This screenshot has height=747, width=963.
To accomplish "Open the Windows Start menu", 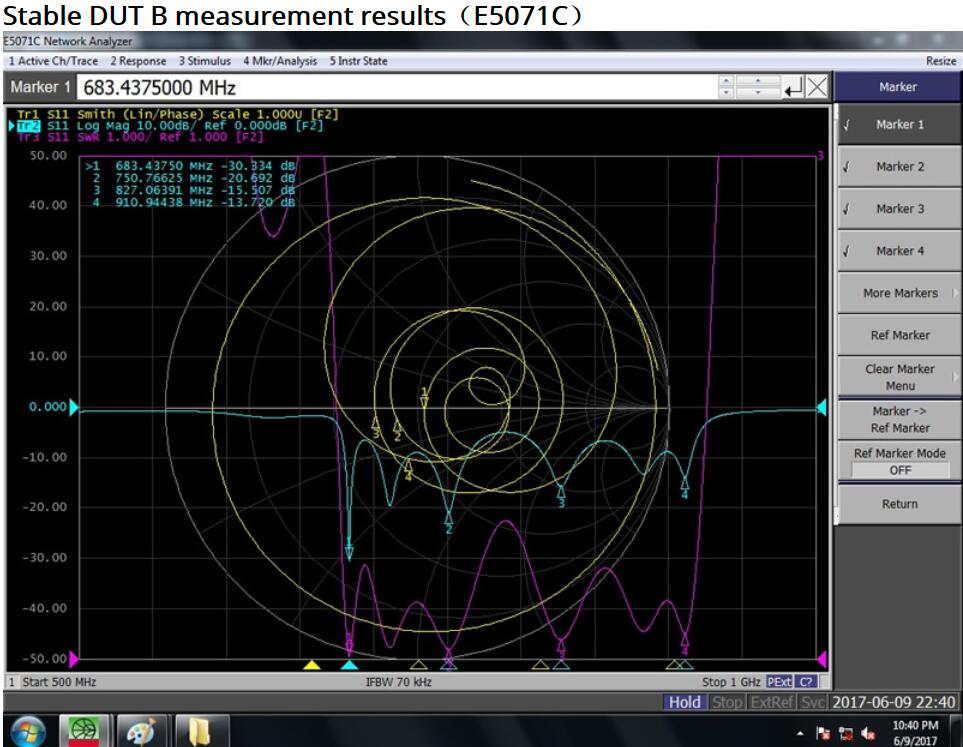I will (27, 731).
